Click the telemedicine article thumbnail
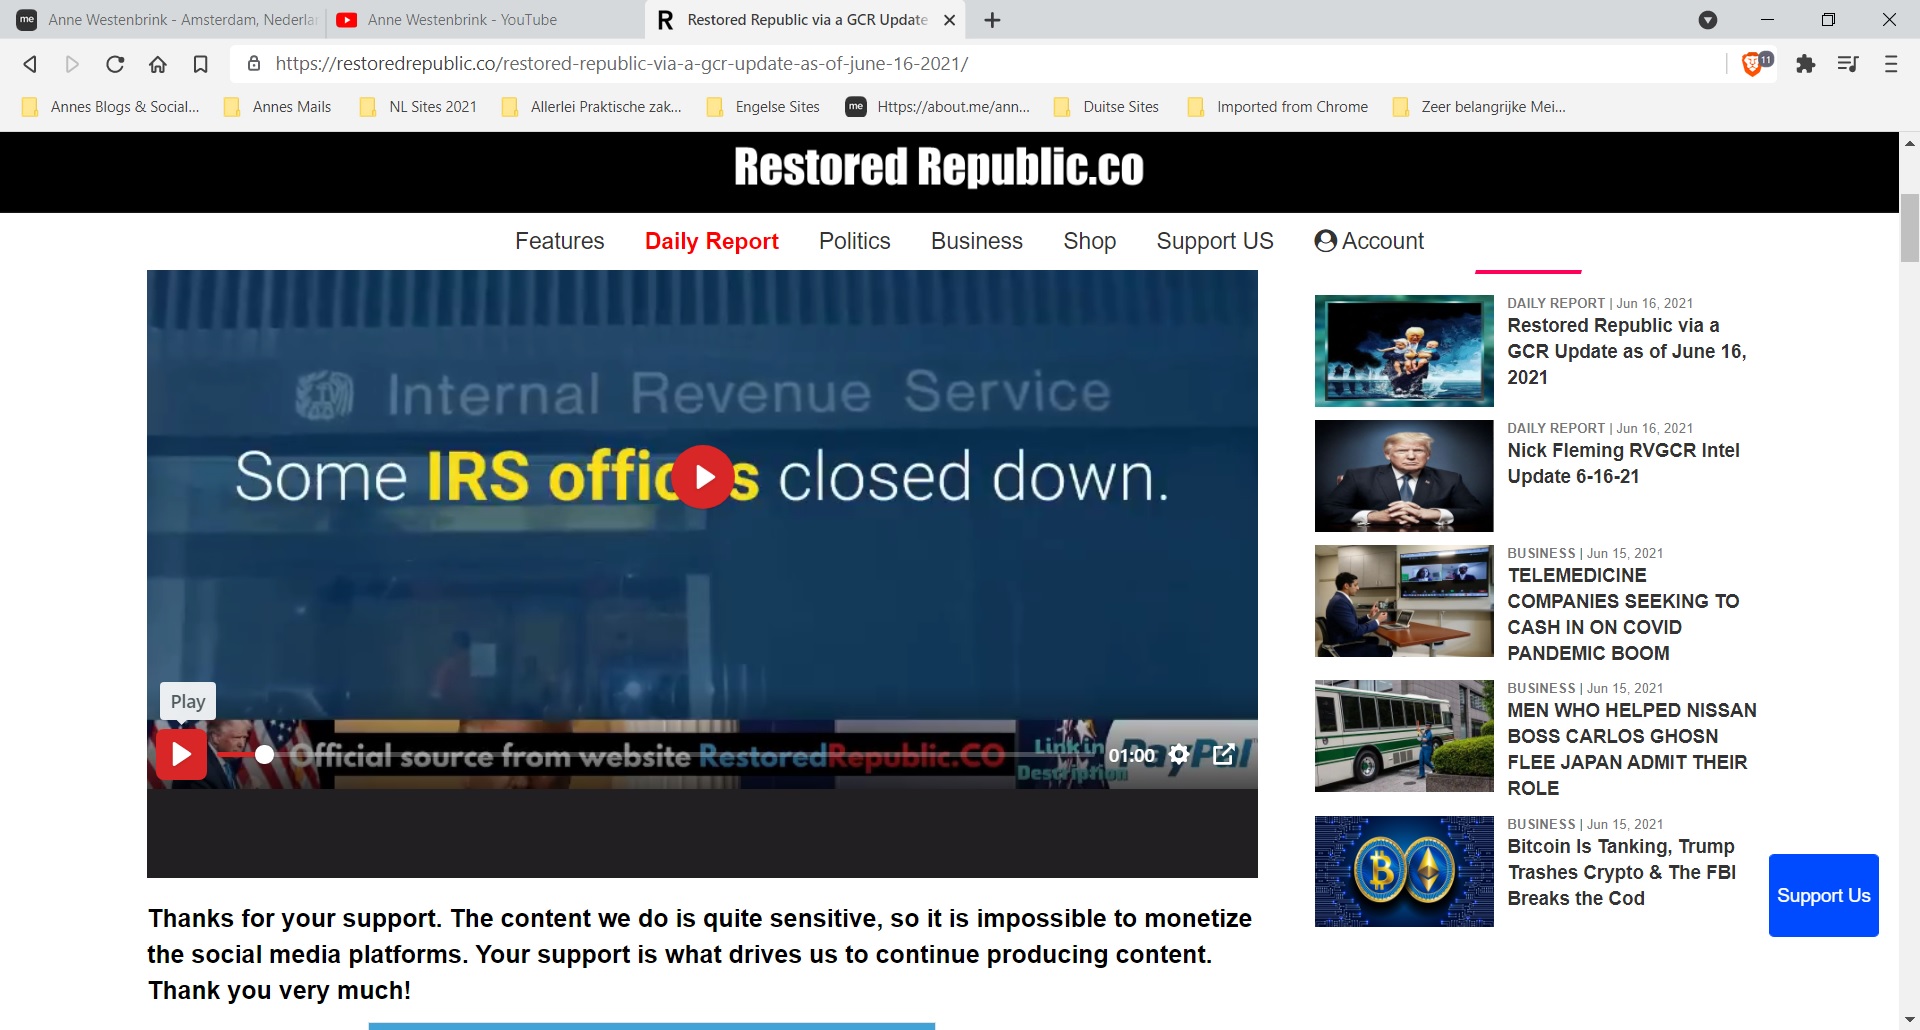Viewport: 1920px width, 1030px height. coord(1404,601)
